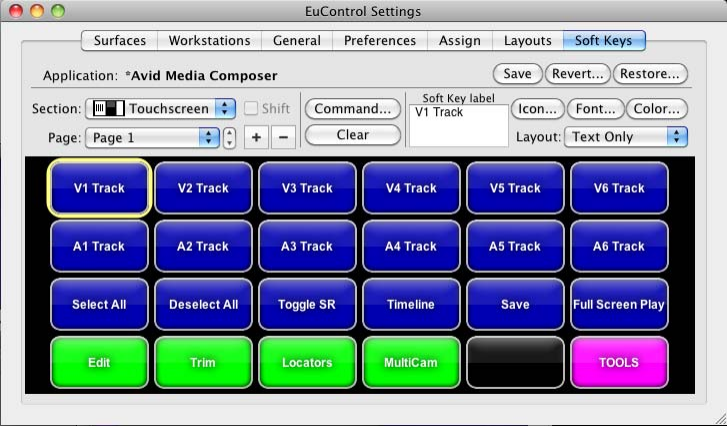
Task: Toggle the Shift checkbox
Action: 251,108
